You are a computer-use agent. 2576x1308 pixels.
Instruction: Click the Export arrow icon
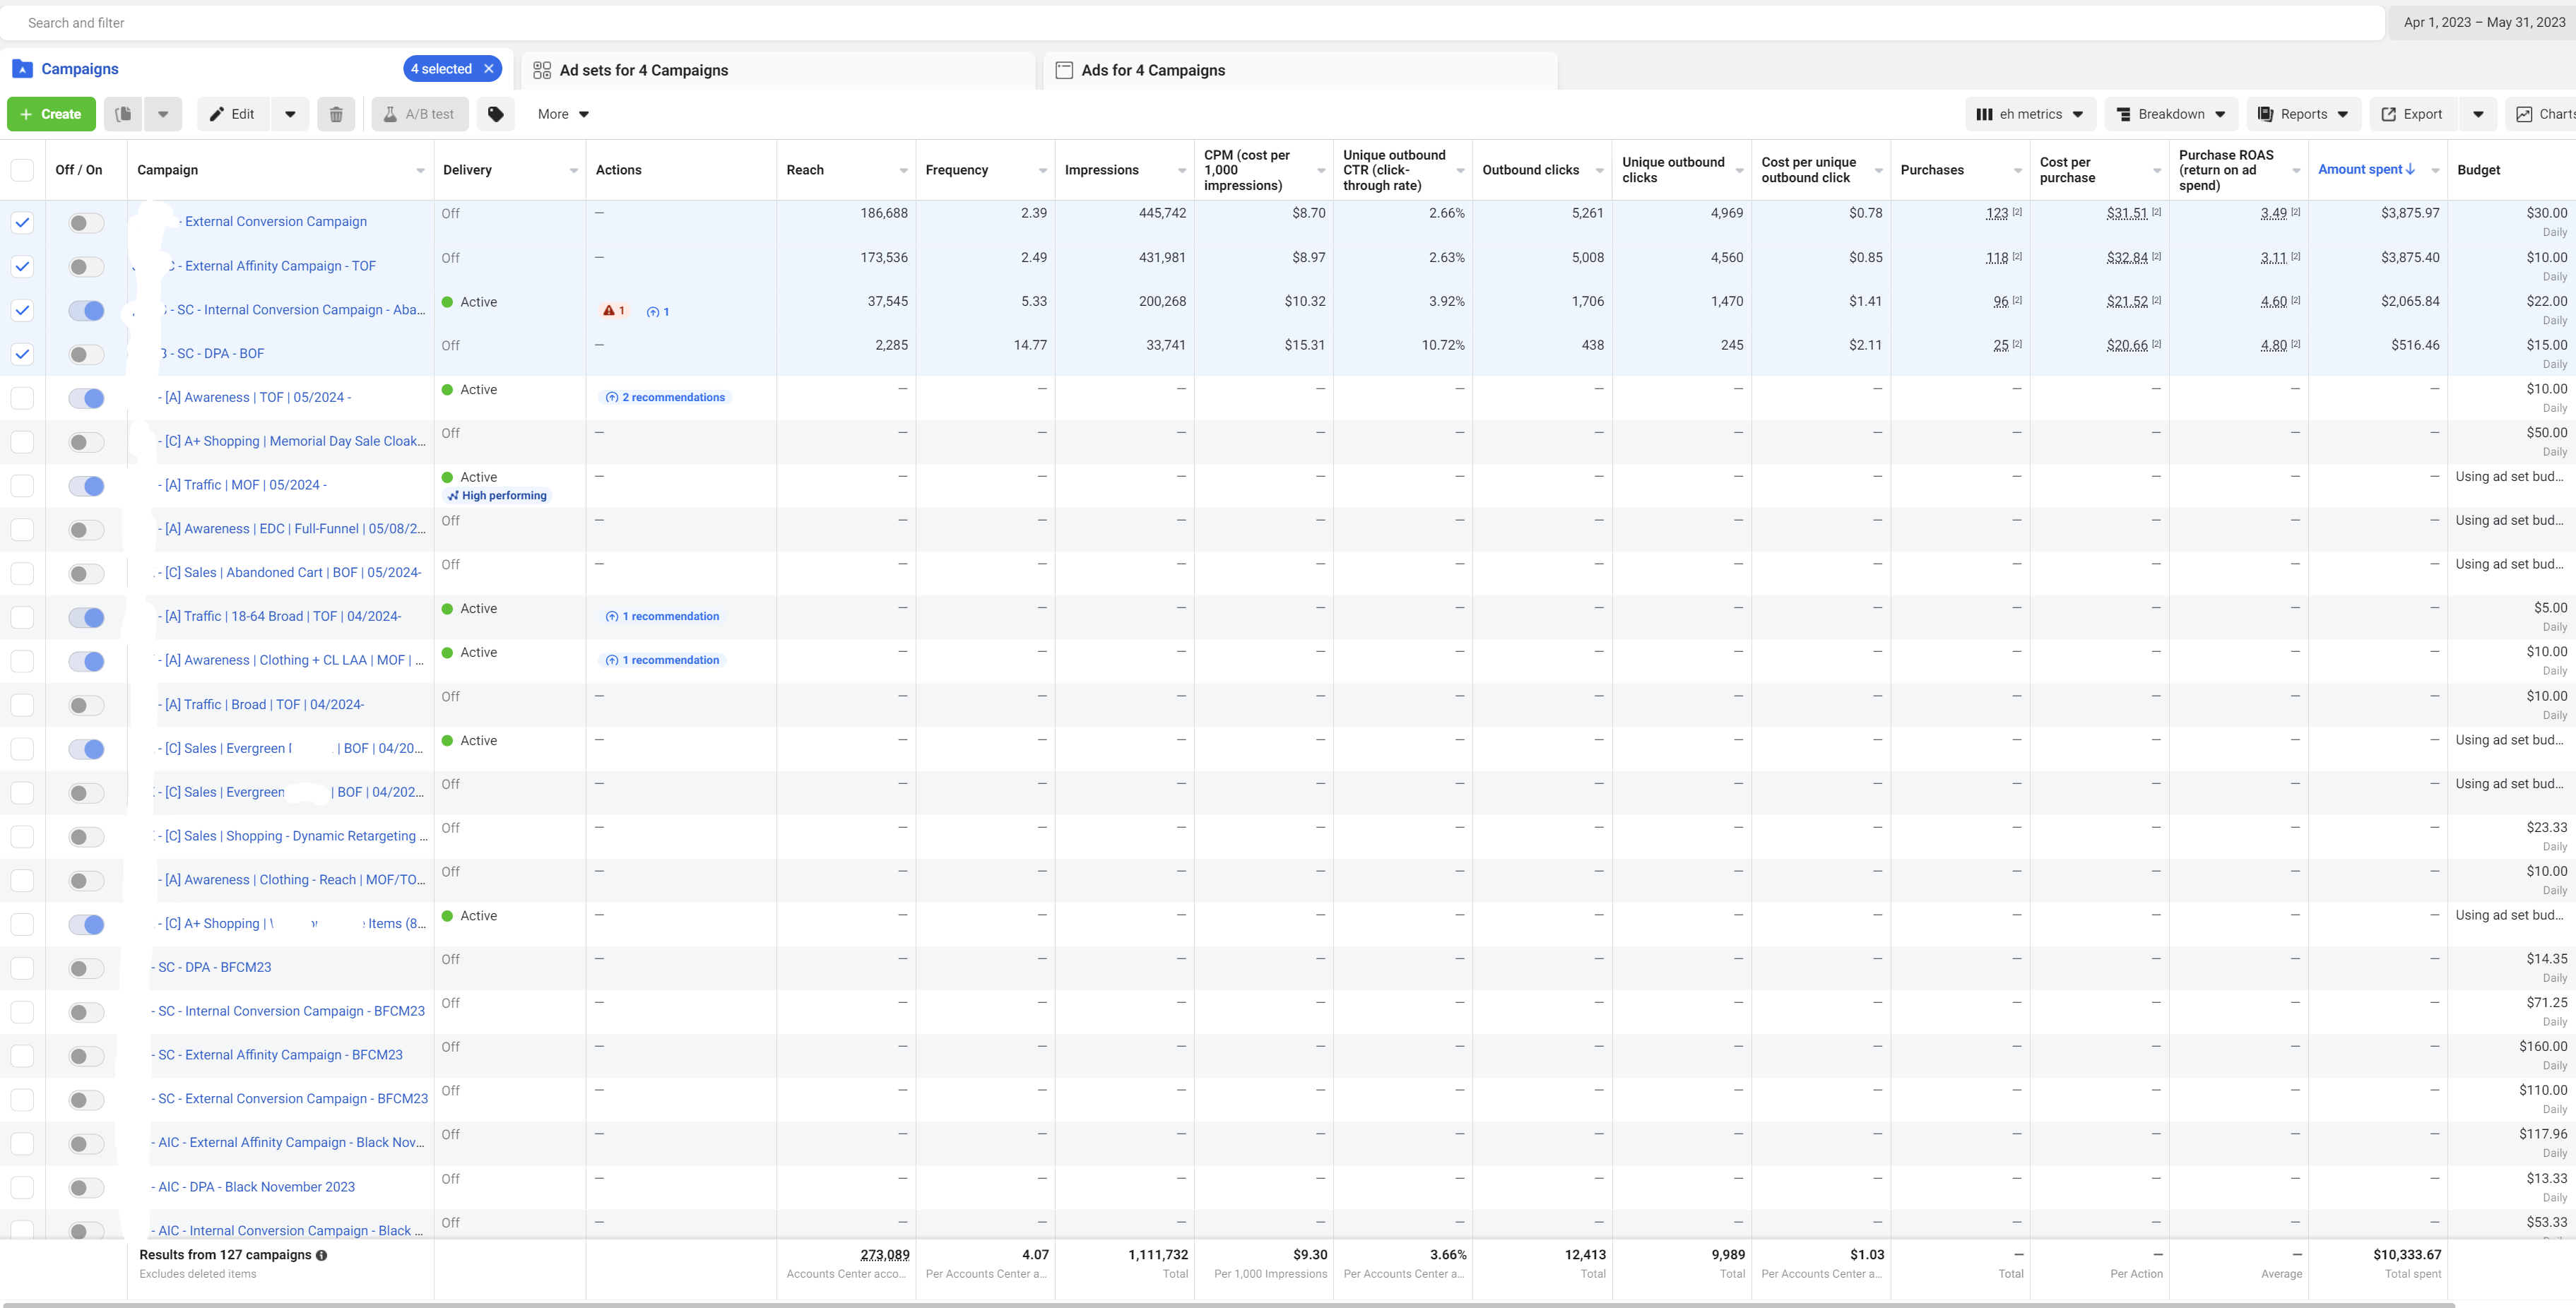2388,114
